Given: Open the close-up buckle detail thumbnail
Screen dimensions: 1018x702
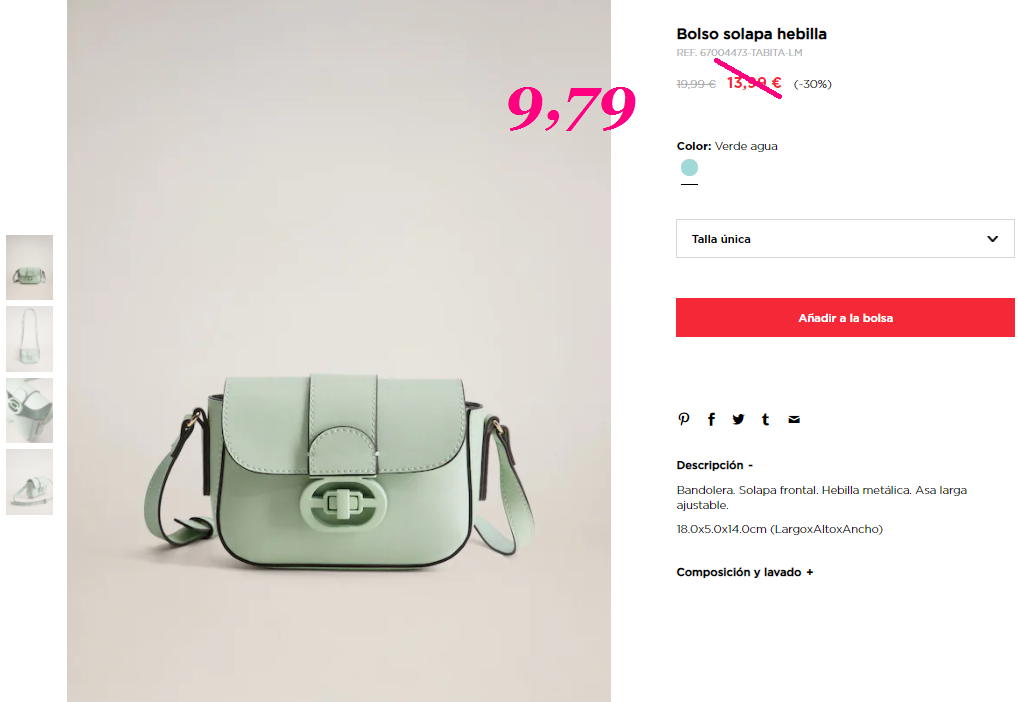Looking at the screenshot, I should pyautogui.click(x=29, y=410).
